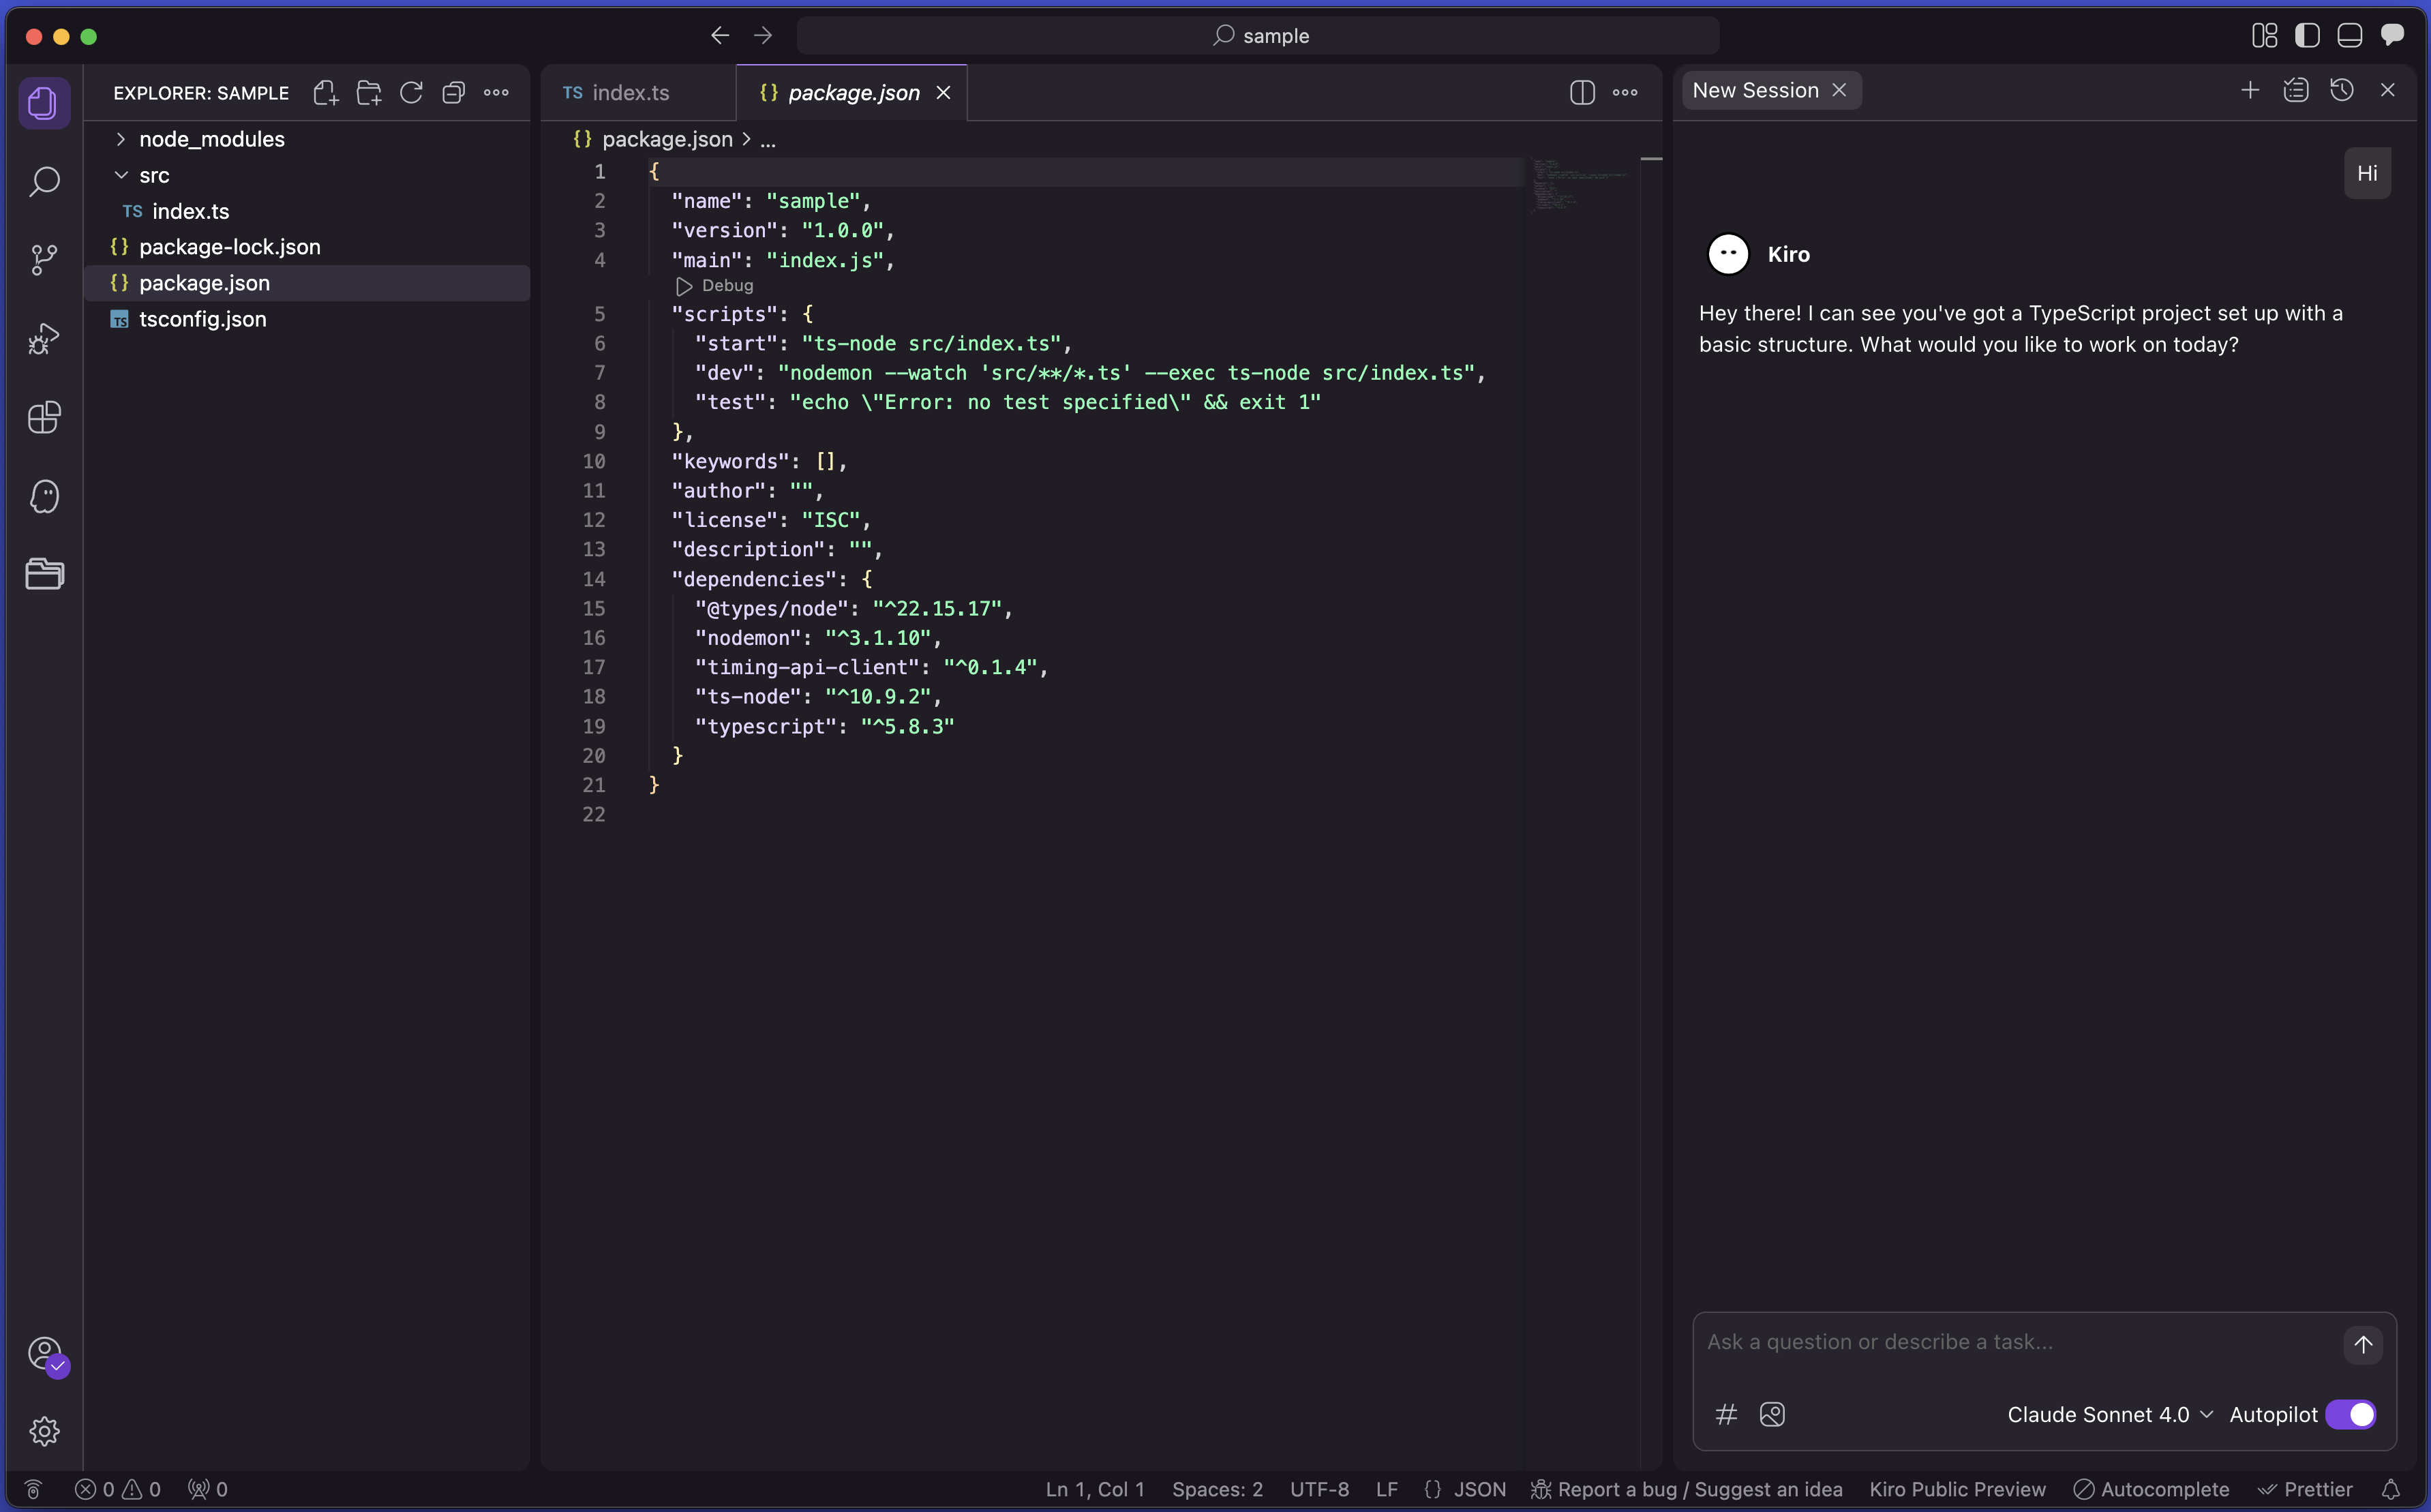Toggle bottom panel visibility in title bar

click(2350, 36)
